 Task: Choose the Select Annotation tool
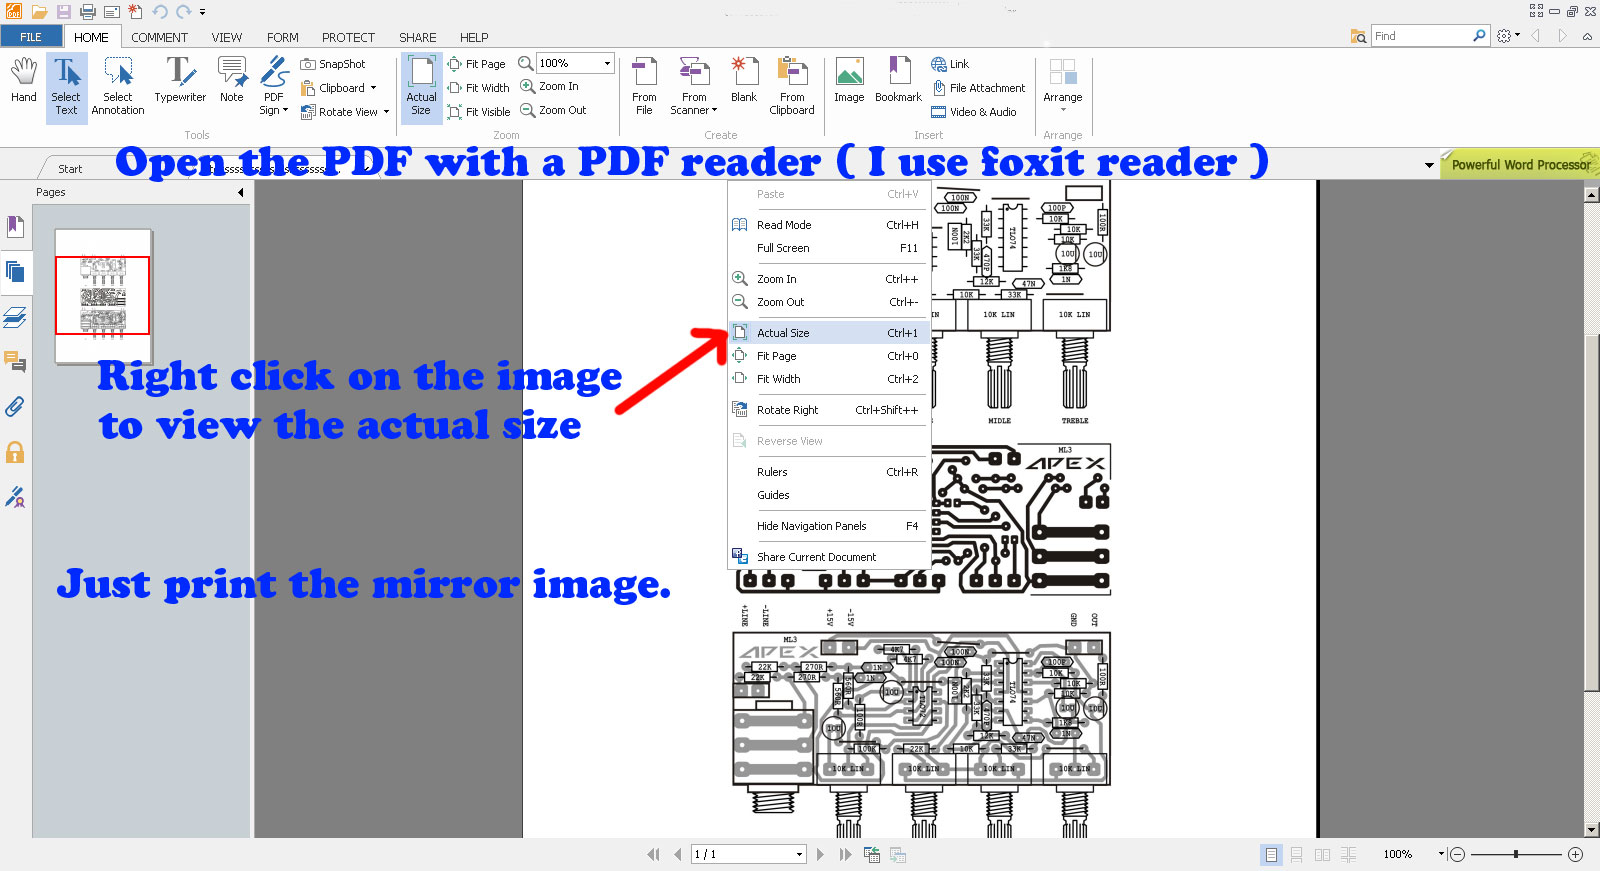click(x=118, y=87)
